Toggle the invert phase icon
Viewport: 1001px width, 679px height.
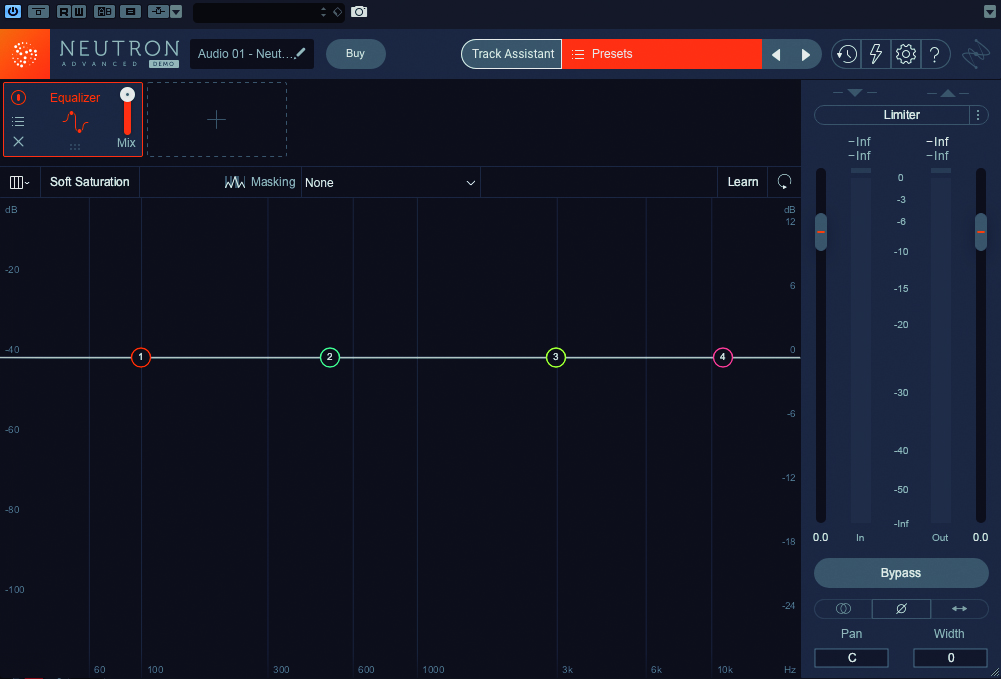(x=901, y=609)
